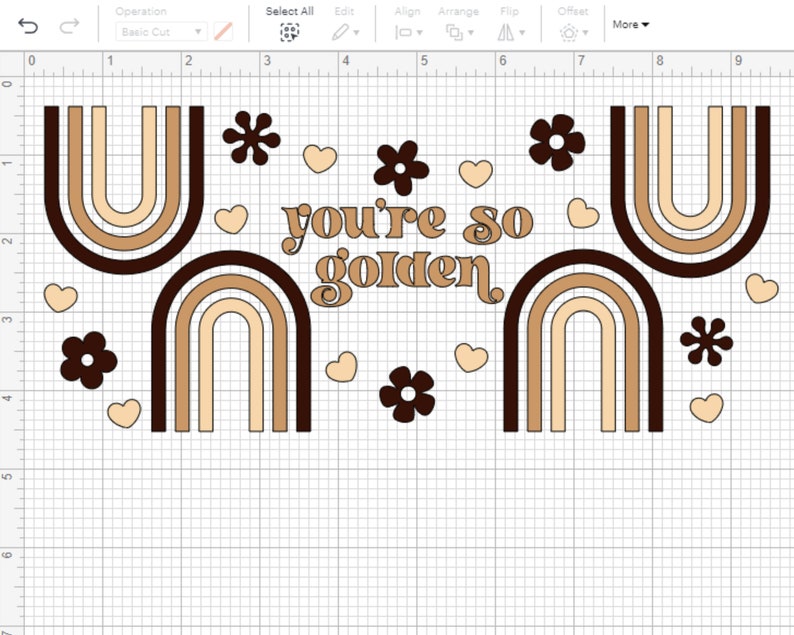Click the Align icon
794x635 pixels.
coord(404,33)
